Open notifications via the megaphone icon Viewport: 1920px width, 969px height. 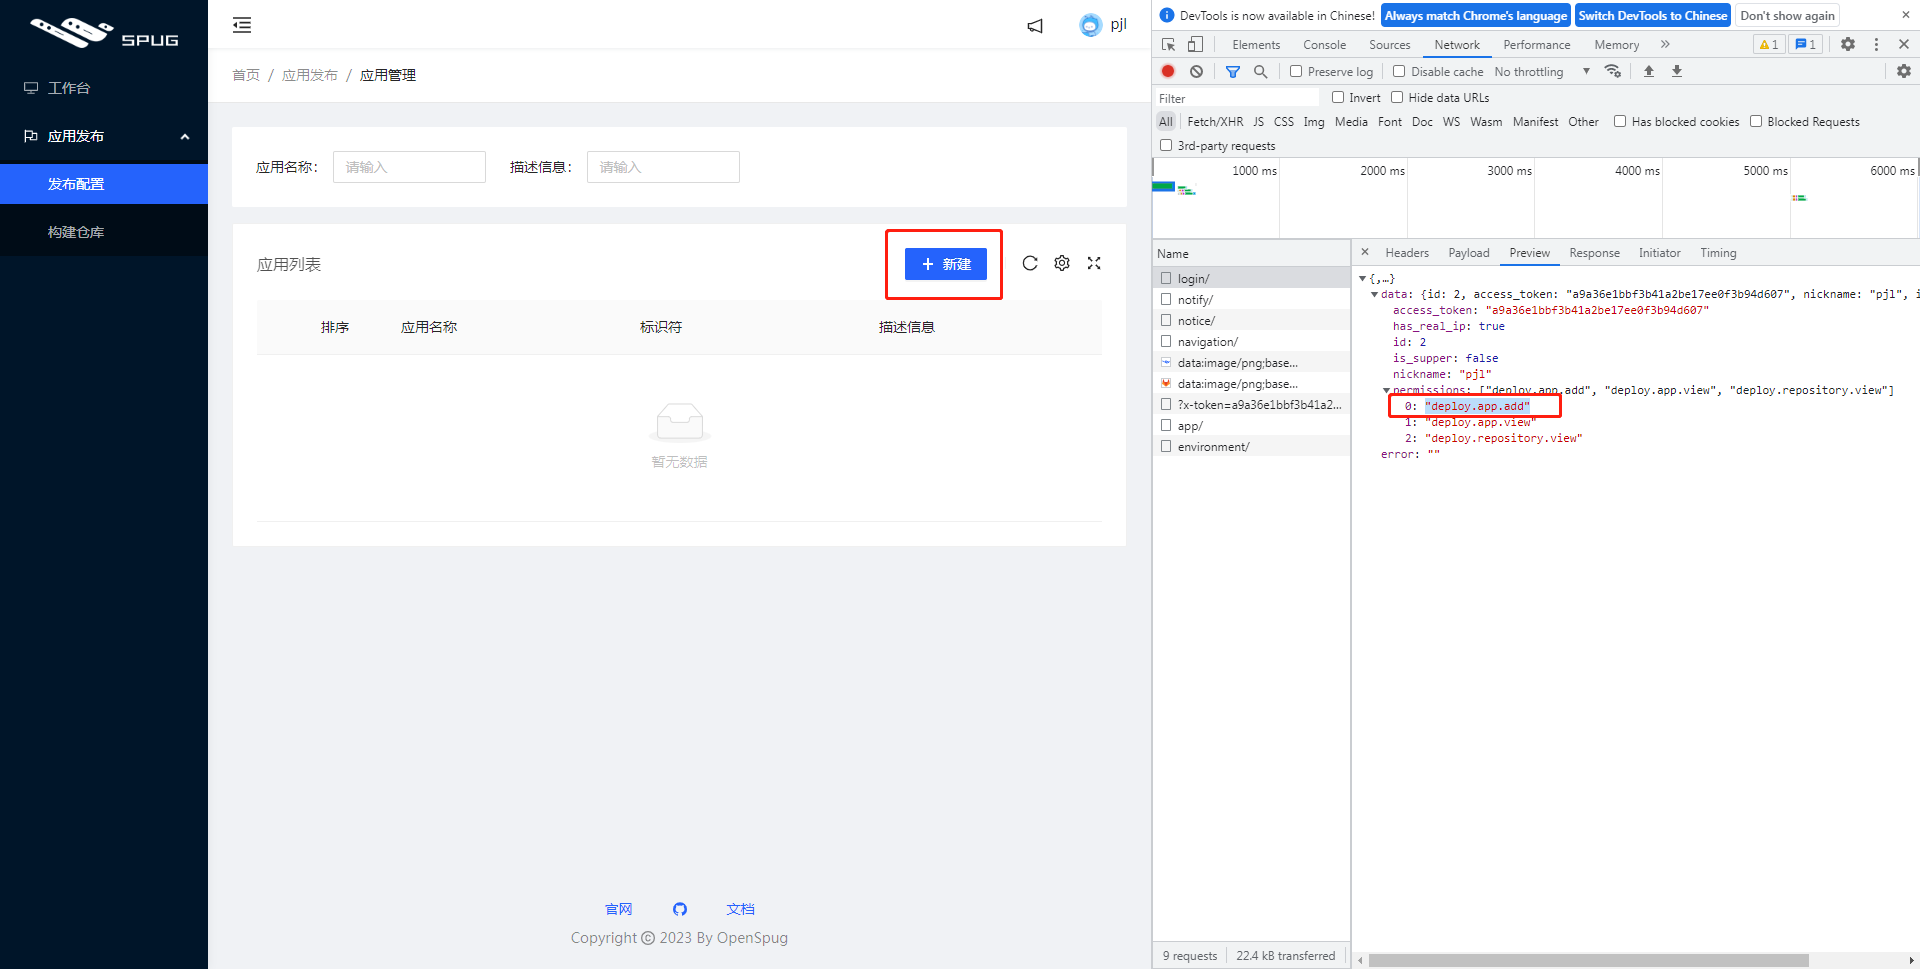[1035, 26]
